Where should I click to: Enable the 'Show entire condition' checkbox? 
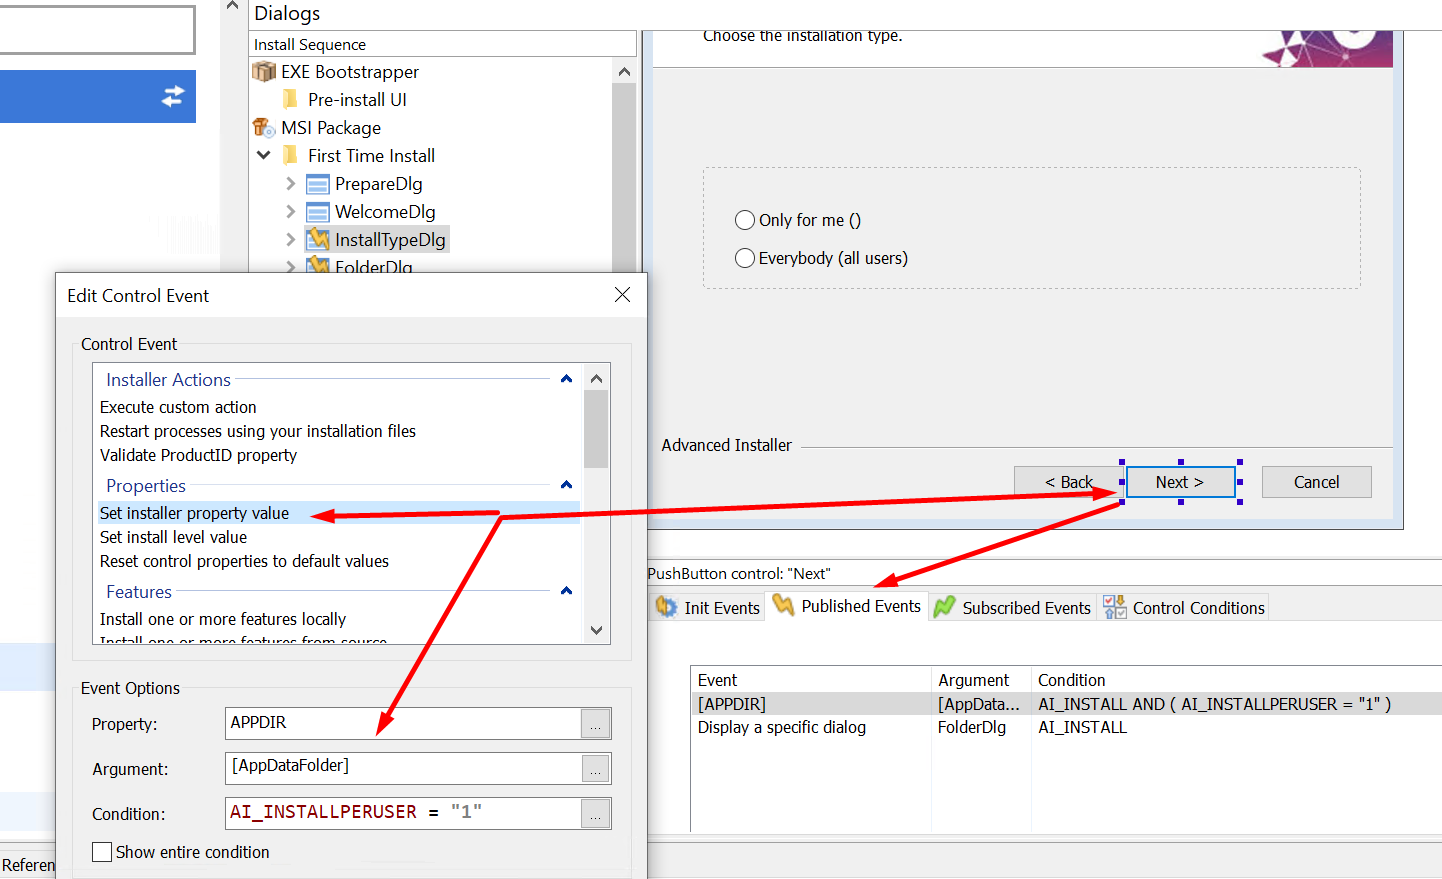[x=102, y=852]
